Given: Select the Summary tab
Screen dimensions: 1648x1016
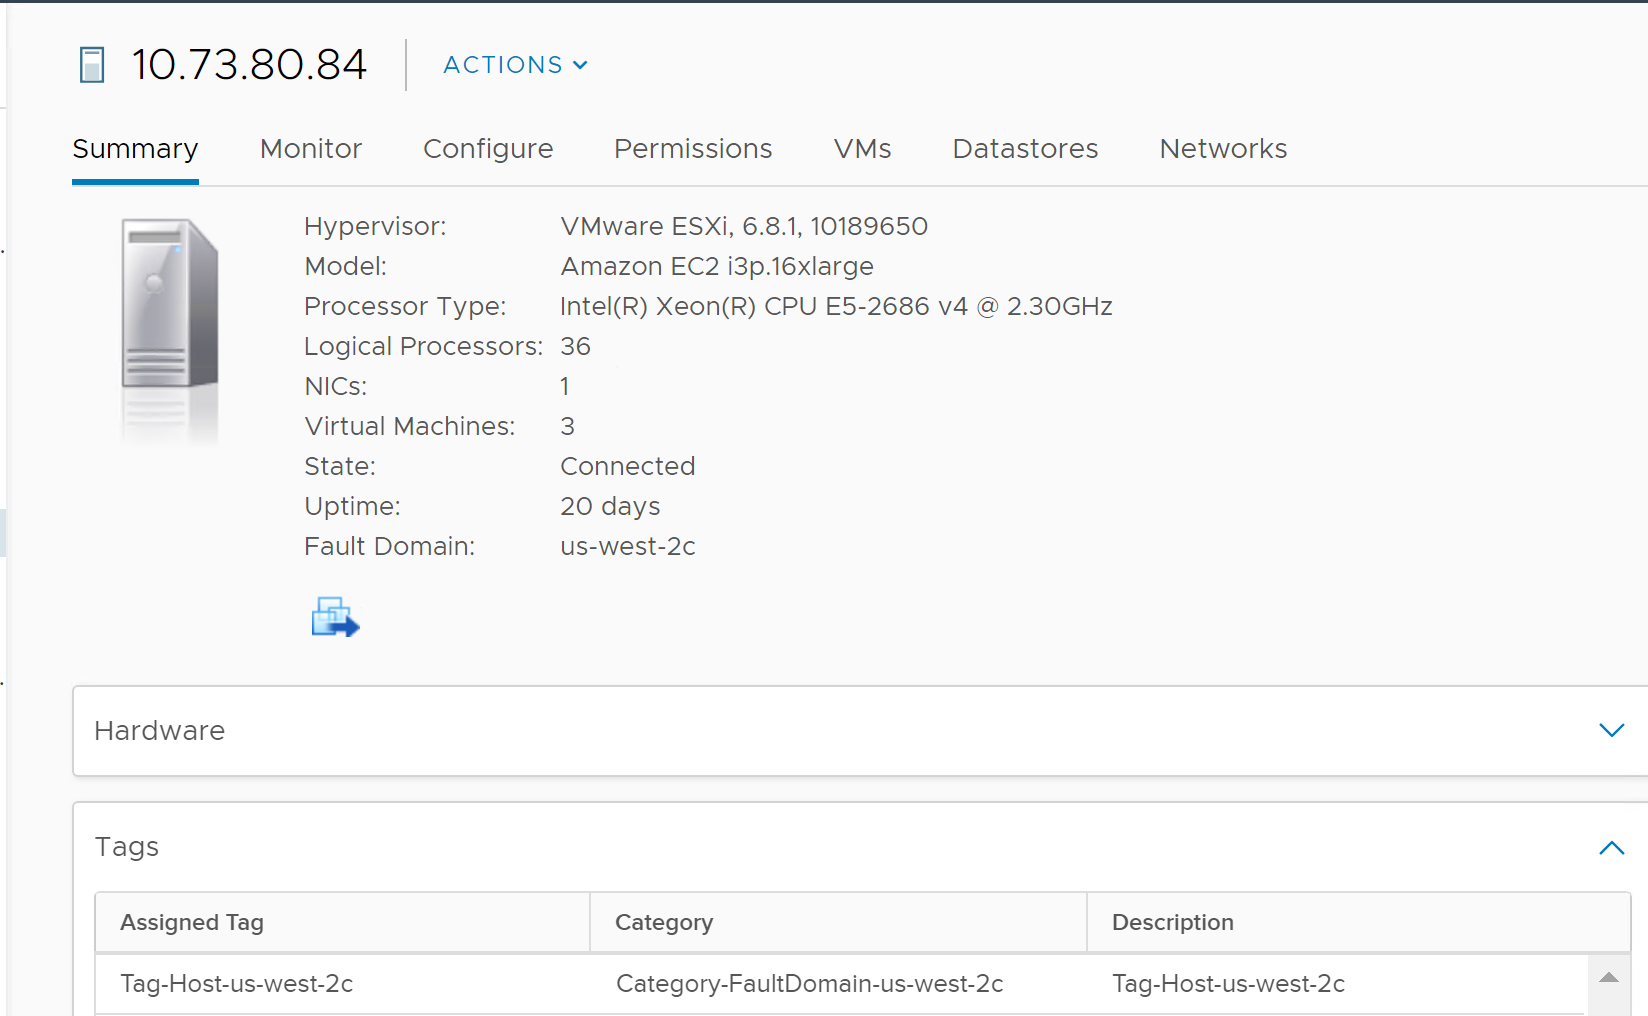Looking at the screenshot, I should click(x=135, y=149).
